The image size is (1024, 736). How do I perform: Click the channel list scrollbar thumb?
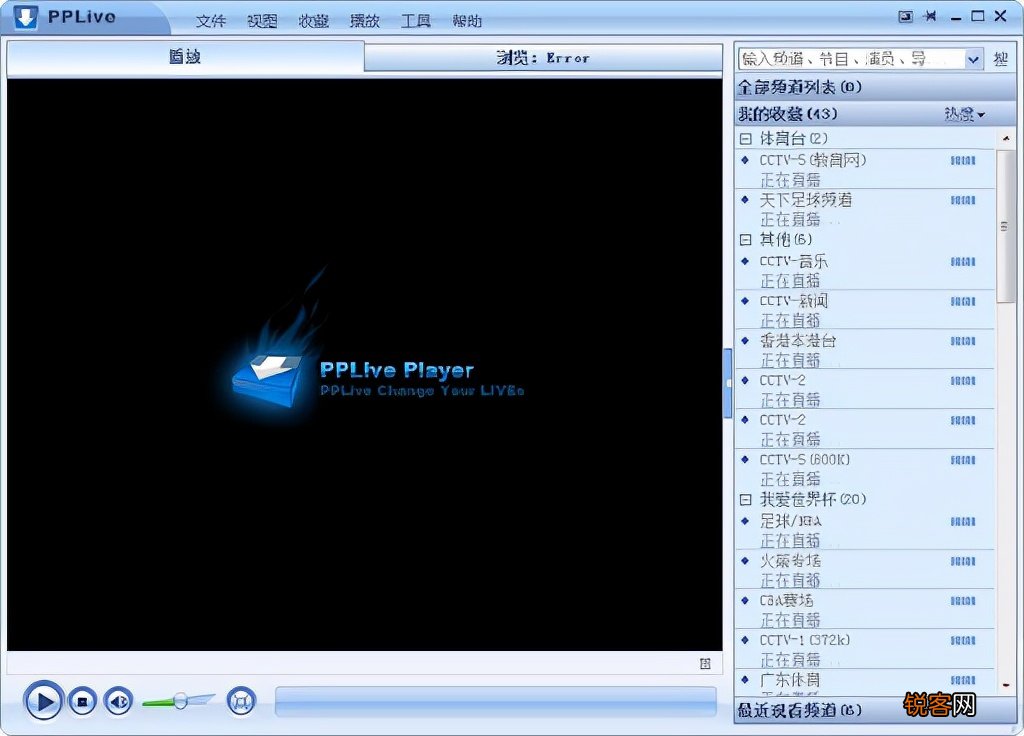pyautogui.click(x=1006, y=227)
